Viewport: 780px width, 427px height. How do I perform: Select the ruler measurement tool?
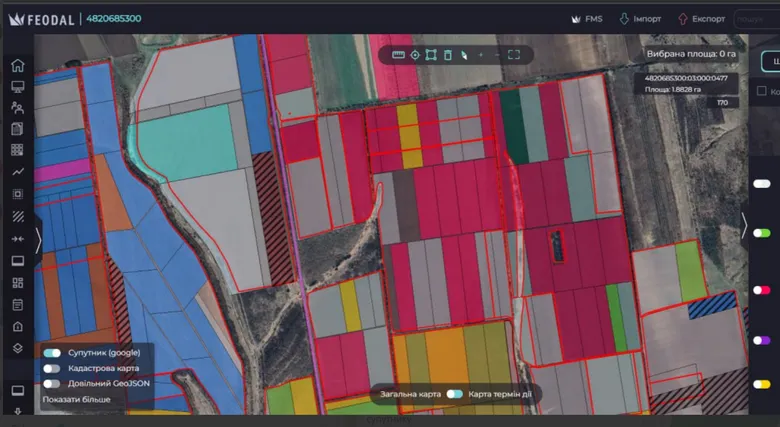pyautogui.click(x=398, y=55)
